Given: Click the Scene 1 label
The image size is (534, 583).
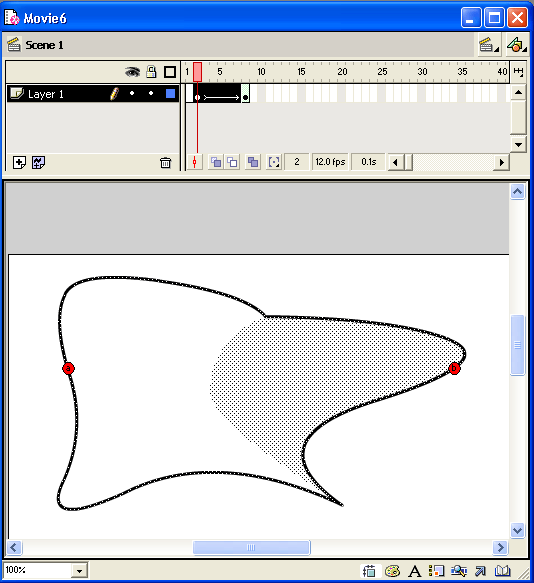Looking at the screenshot, I should click(x=44, y=45).
